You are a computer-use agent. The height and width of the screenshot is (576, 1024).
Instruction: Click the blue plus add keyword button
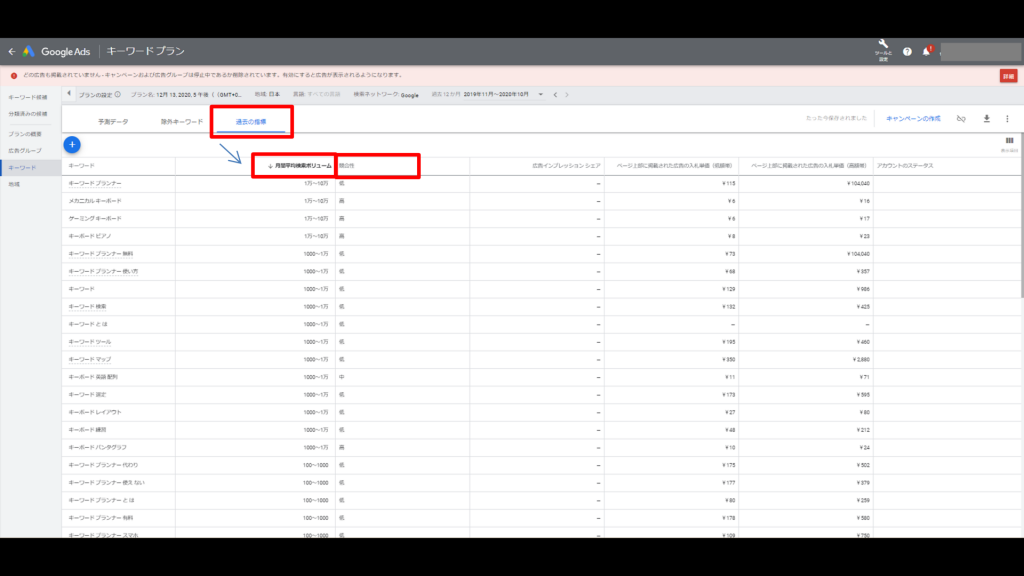(72, 145)
